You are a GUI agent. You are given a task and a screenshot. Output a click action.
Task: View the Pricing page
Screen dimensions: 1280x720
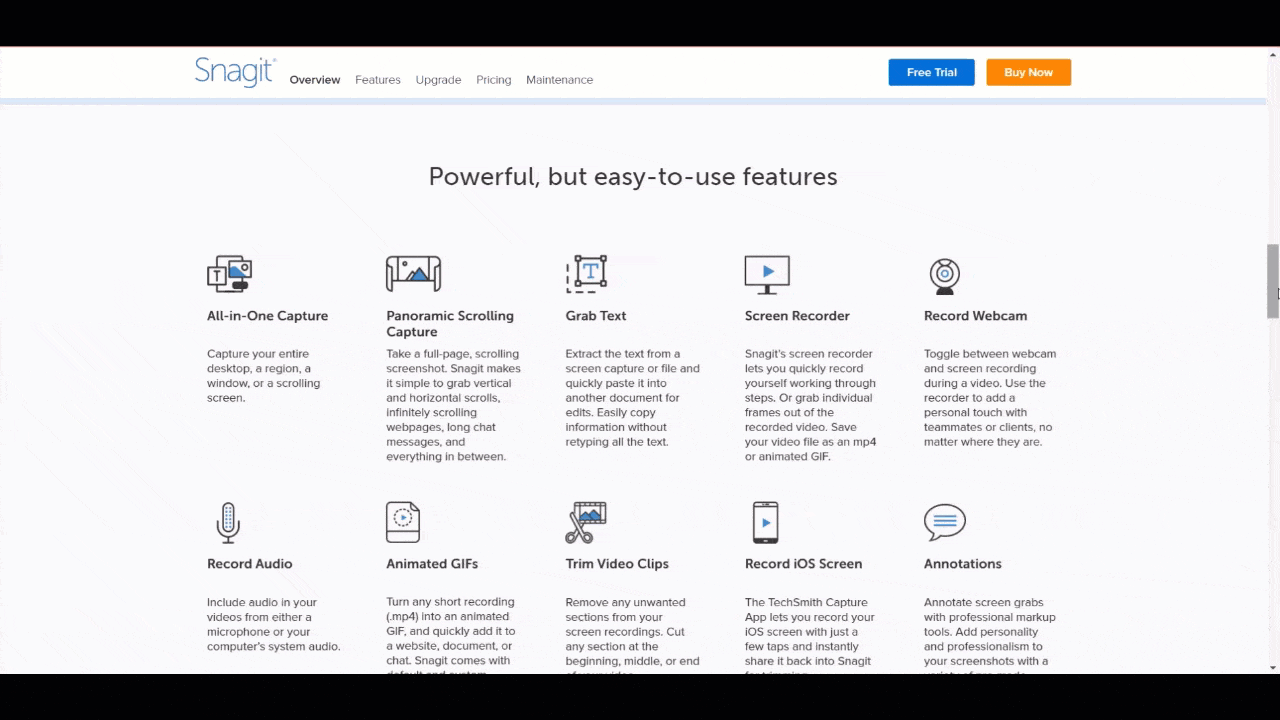(x=493, y=80)
